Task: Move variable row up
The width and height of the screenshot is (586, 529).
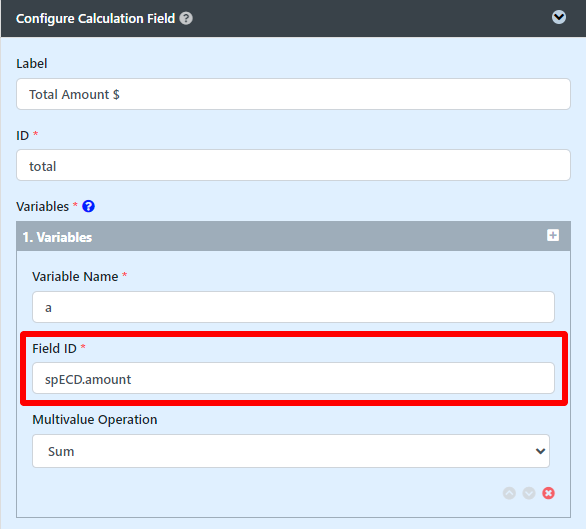Action: [509, 493]
